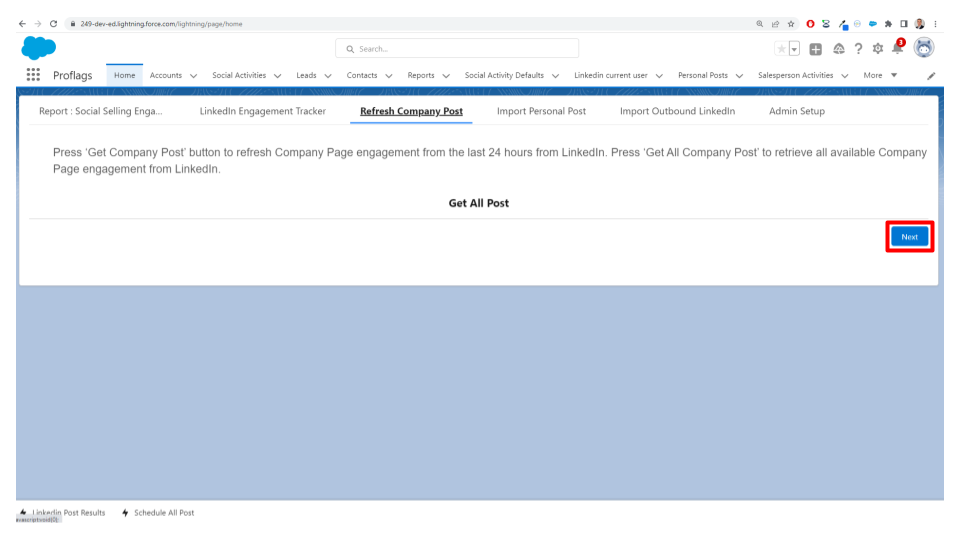Screen dimensions: 960x540
Task: Open the Contacts navigation tab
Action: tap(362, 75)
